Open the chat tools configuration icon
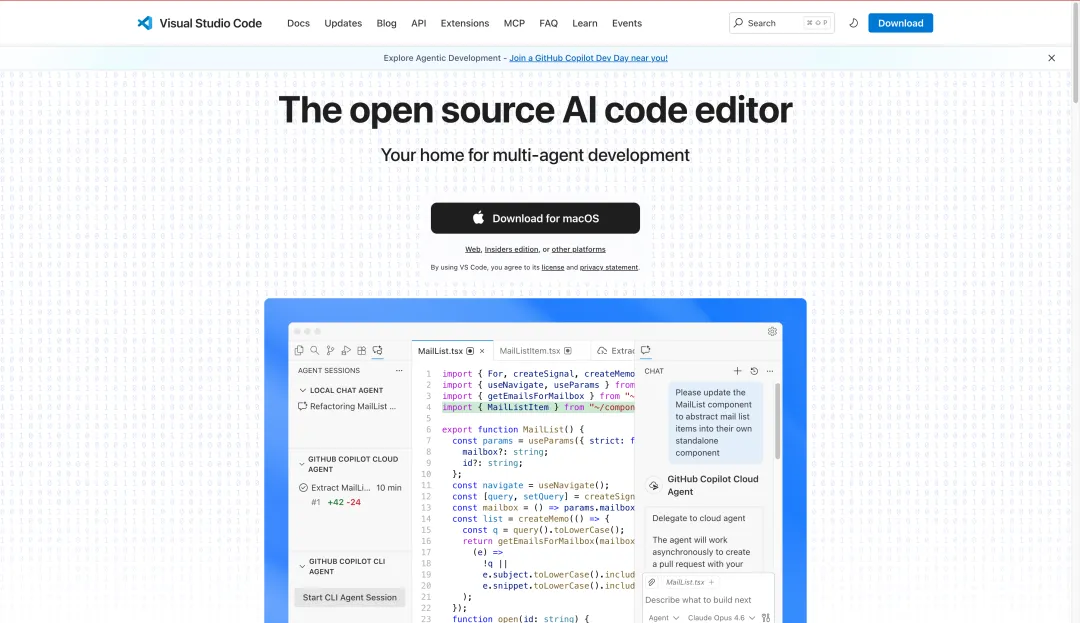This screenshot has width=1080, height=623. 766,617
